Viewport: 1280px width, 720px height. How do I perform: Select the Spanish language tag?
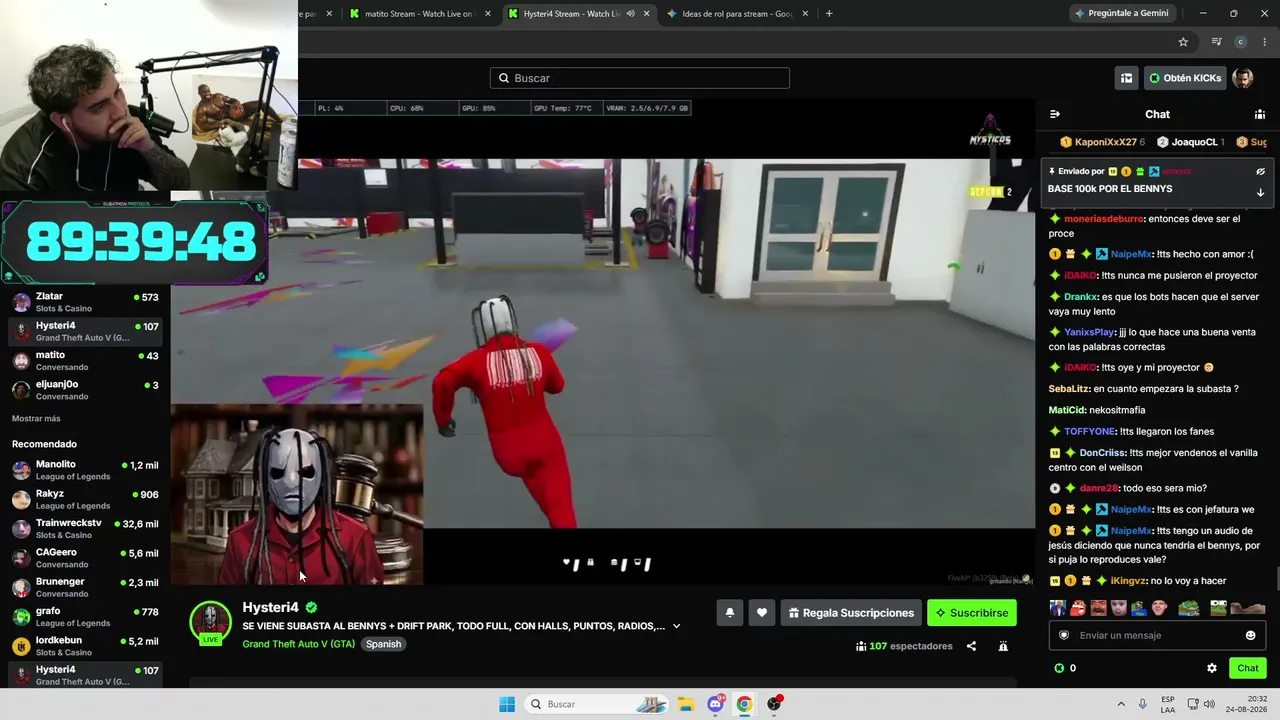pos(383,644)
